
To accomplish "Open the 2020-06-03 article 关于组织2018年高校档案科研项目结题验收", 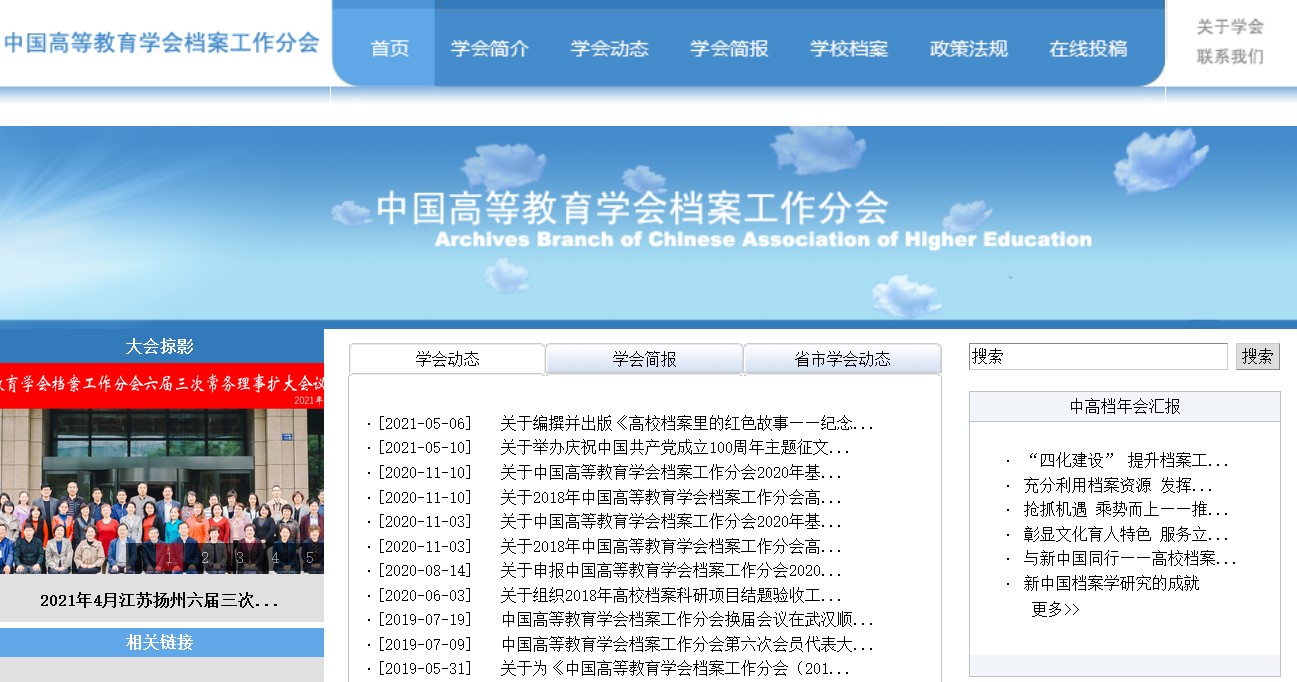I will pyautogui.click(x=671, y=596).
